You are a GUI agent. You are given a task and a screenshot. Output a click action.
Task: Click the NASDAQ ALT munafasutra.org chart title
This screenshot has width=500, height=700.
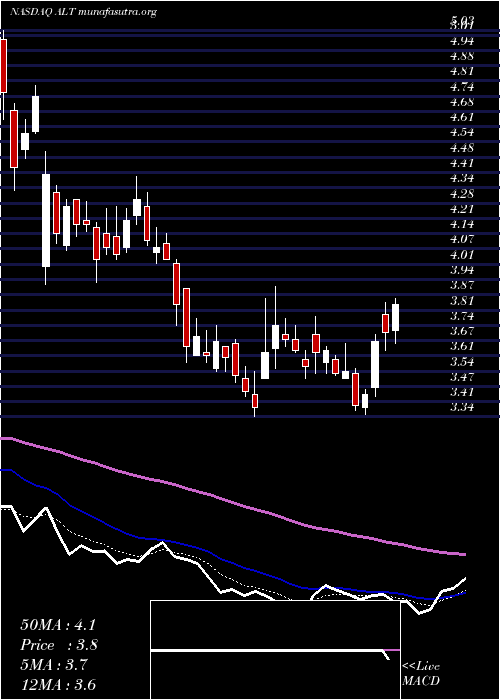83,12
